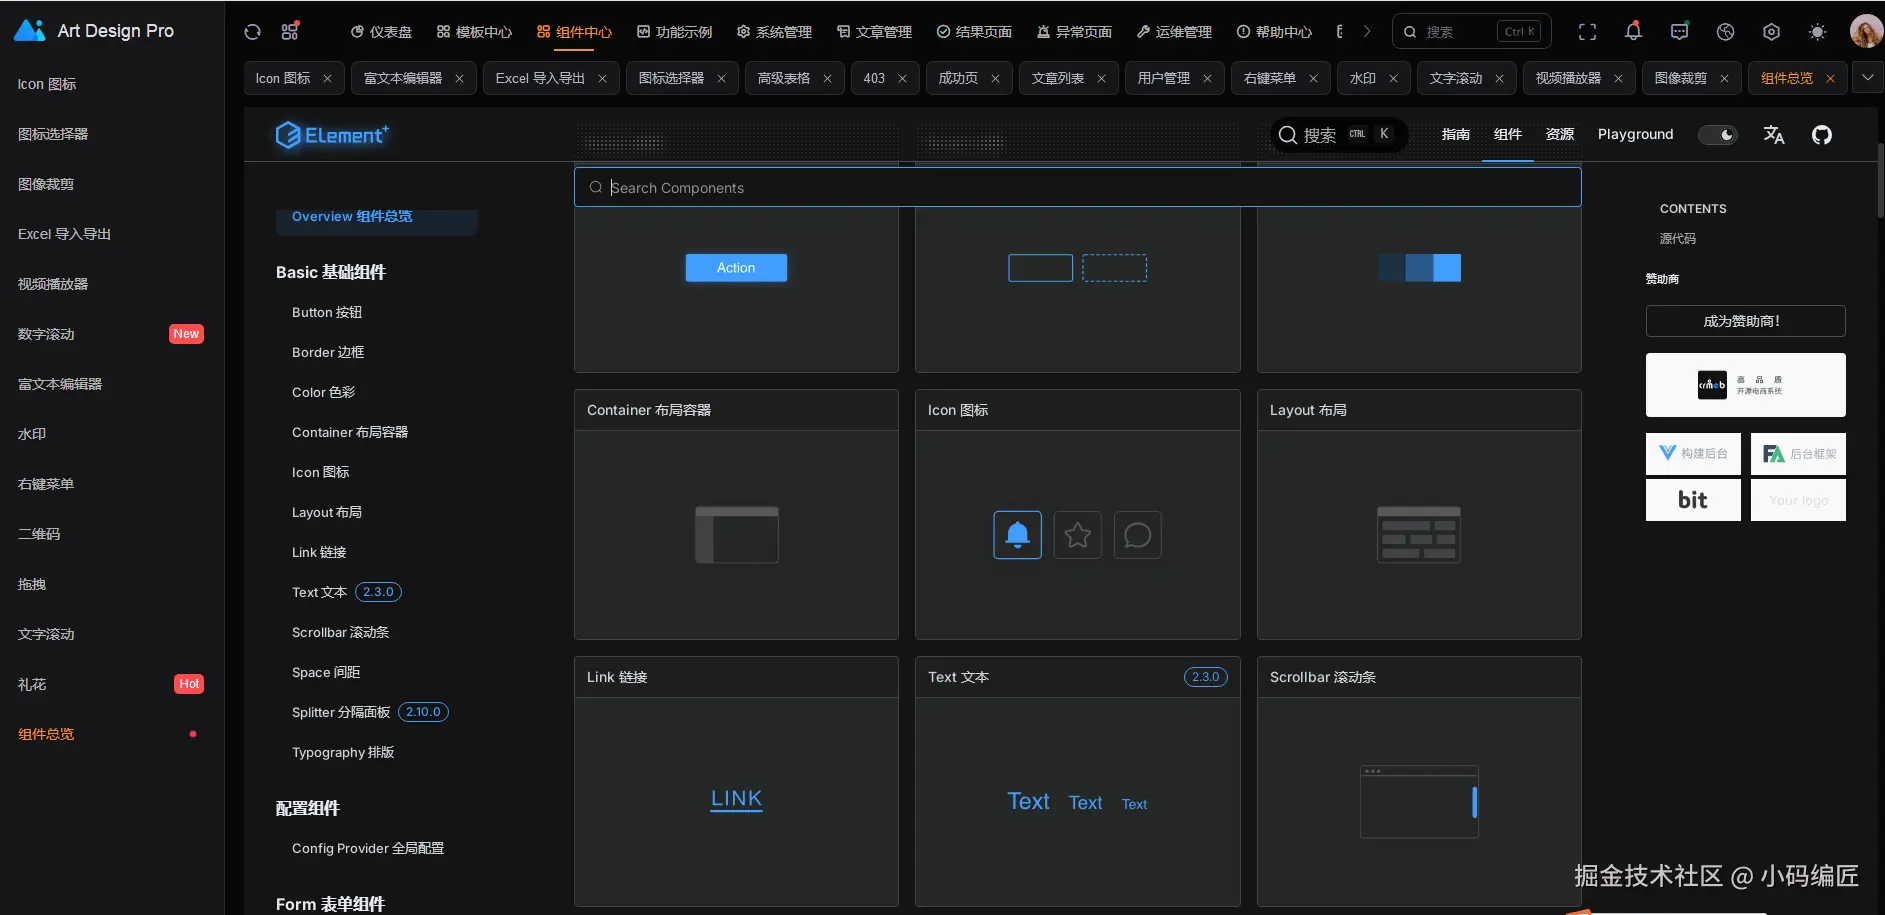Open the language translate dropdown in the Element header
The width and height of the screenshot is (1885, 915).
pos(1774,135)
